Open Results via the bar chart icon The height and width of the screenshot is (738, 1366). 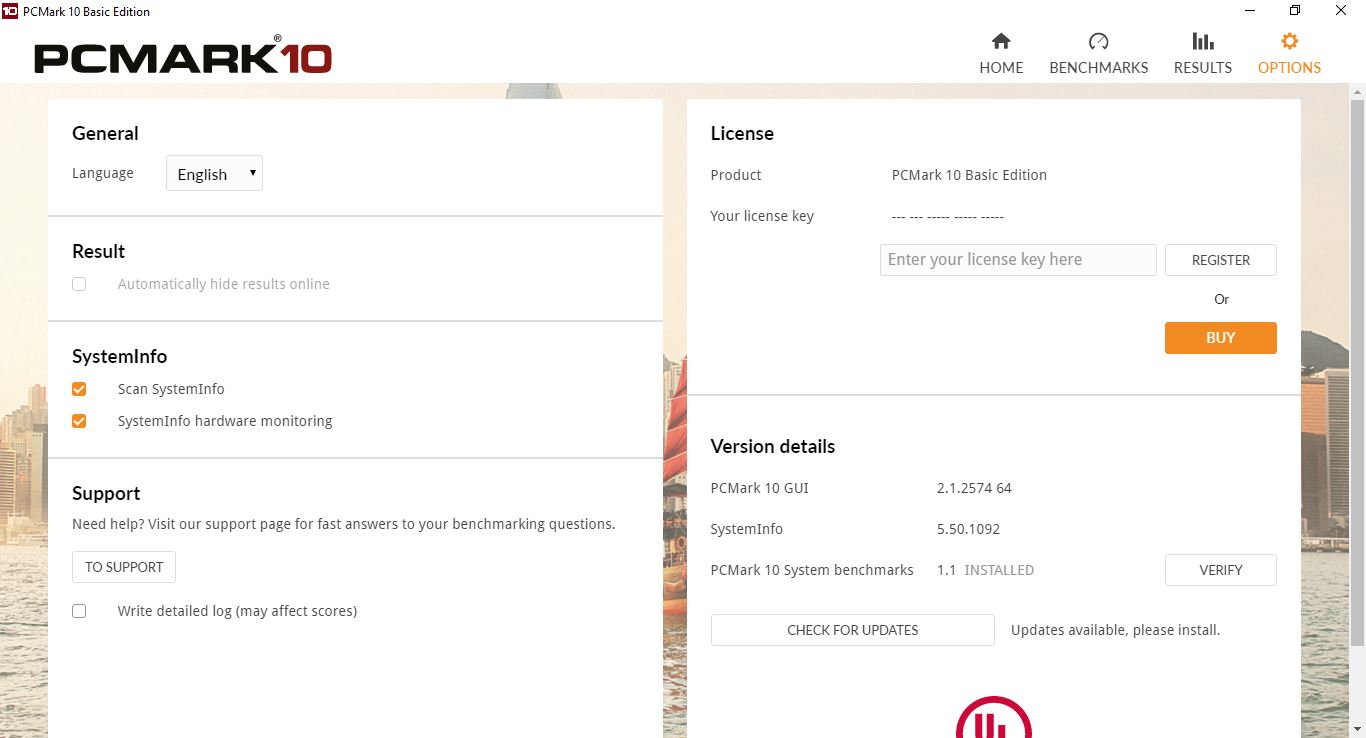1203,41
